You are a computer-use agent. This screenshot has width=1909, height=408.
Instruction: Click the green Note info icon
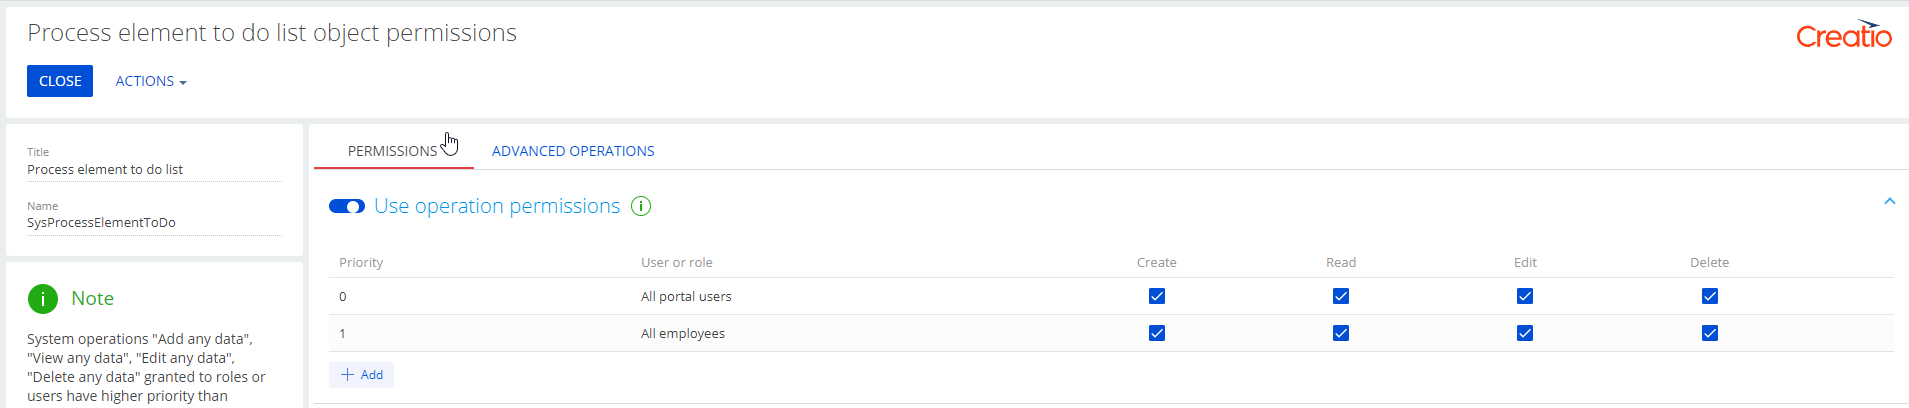(43, 298)
